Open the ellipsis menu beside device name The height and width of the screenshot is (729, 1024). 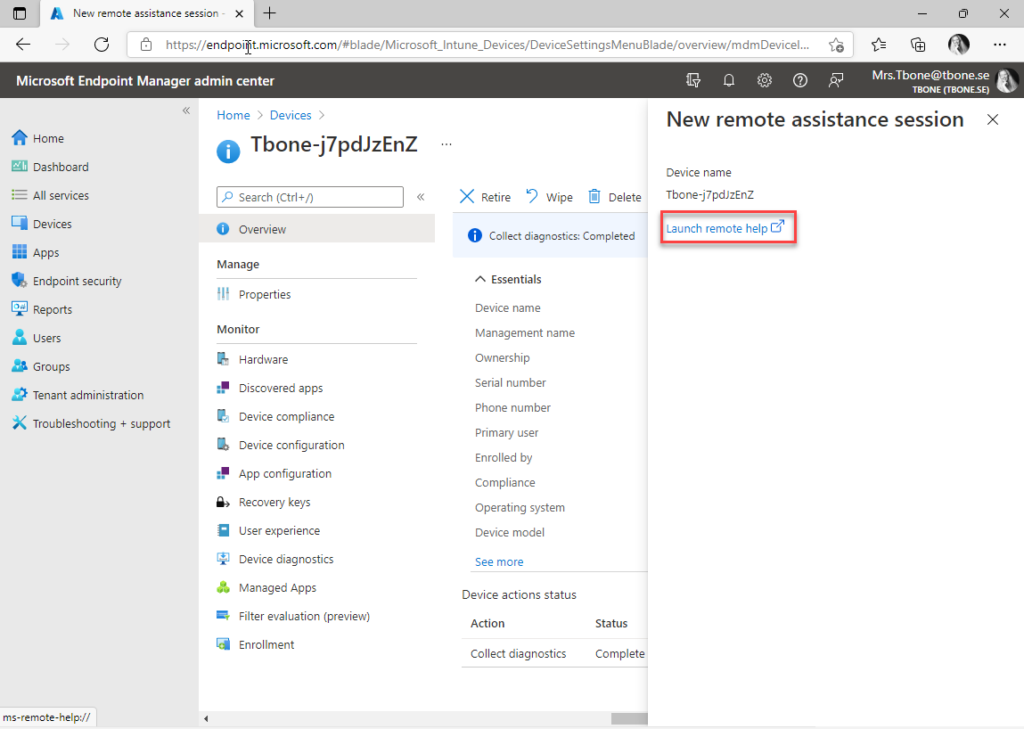[446, 144]
